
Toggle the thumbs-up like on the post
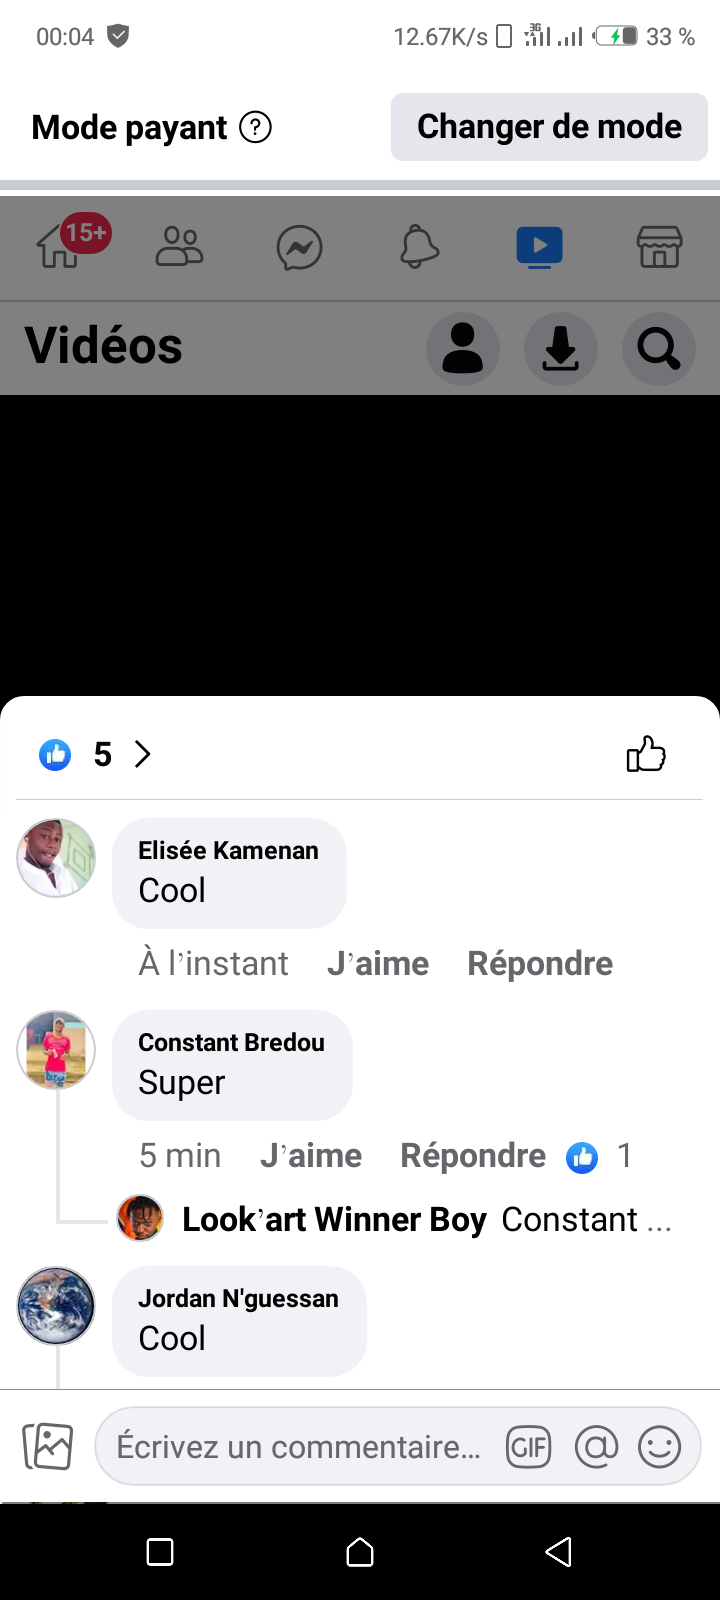coord(646,754)
